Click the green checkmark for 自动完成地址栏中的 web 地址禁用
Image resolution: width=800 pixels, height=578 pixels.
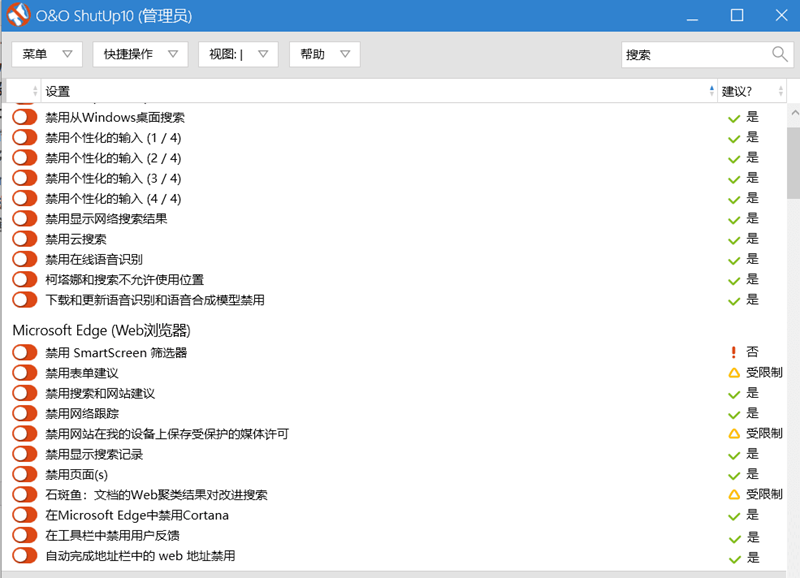[x=734, y=559]
